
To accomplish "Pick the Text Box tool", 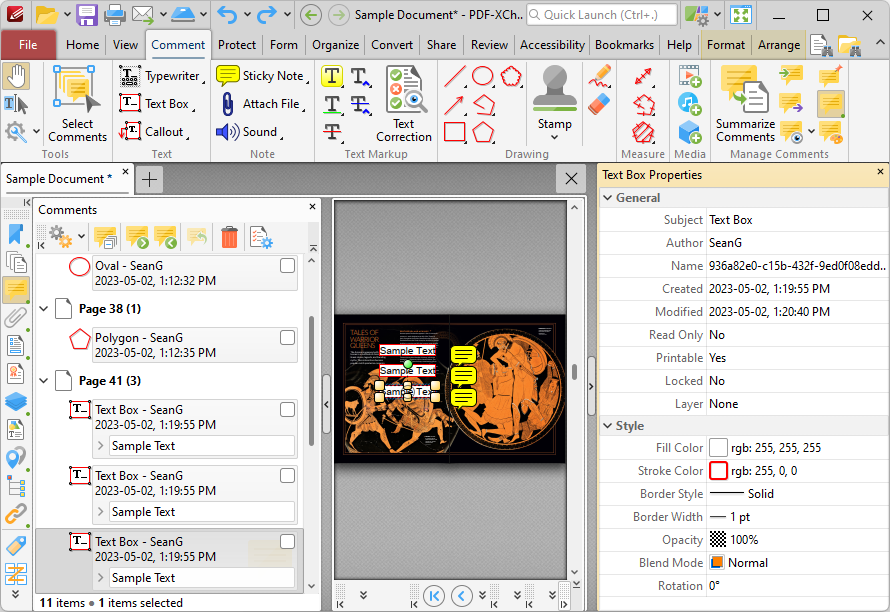I will (x=157, y=104).
